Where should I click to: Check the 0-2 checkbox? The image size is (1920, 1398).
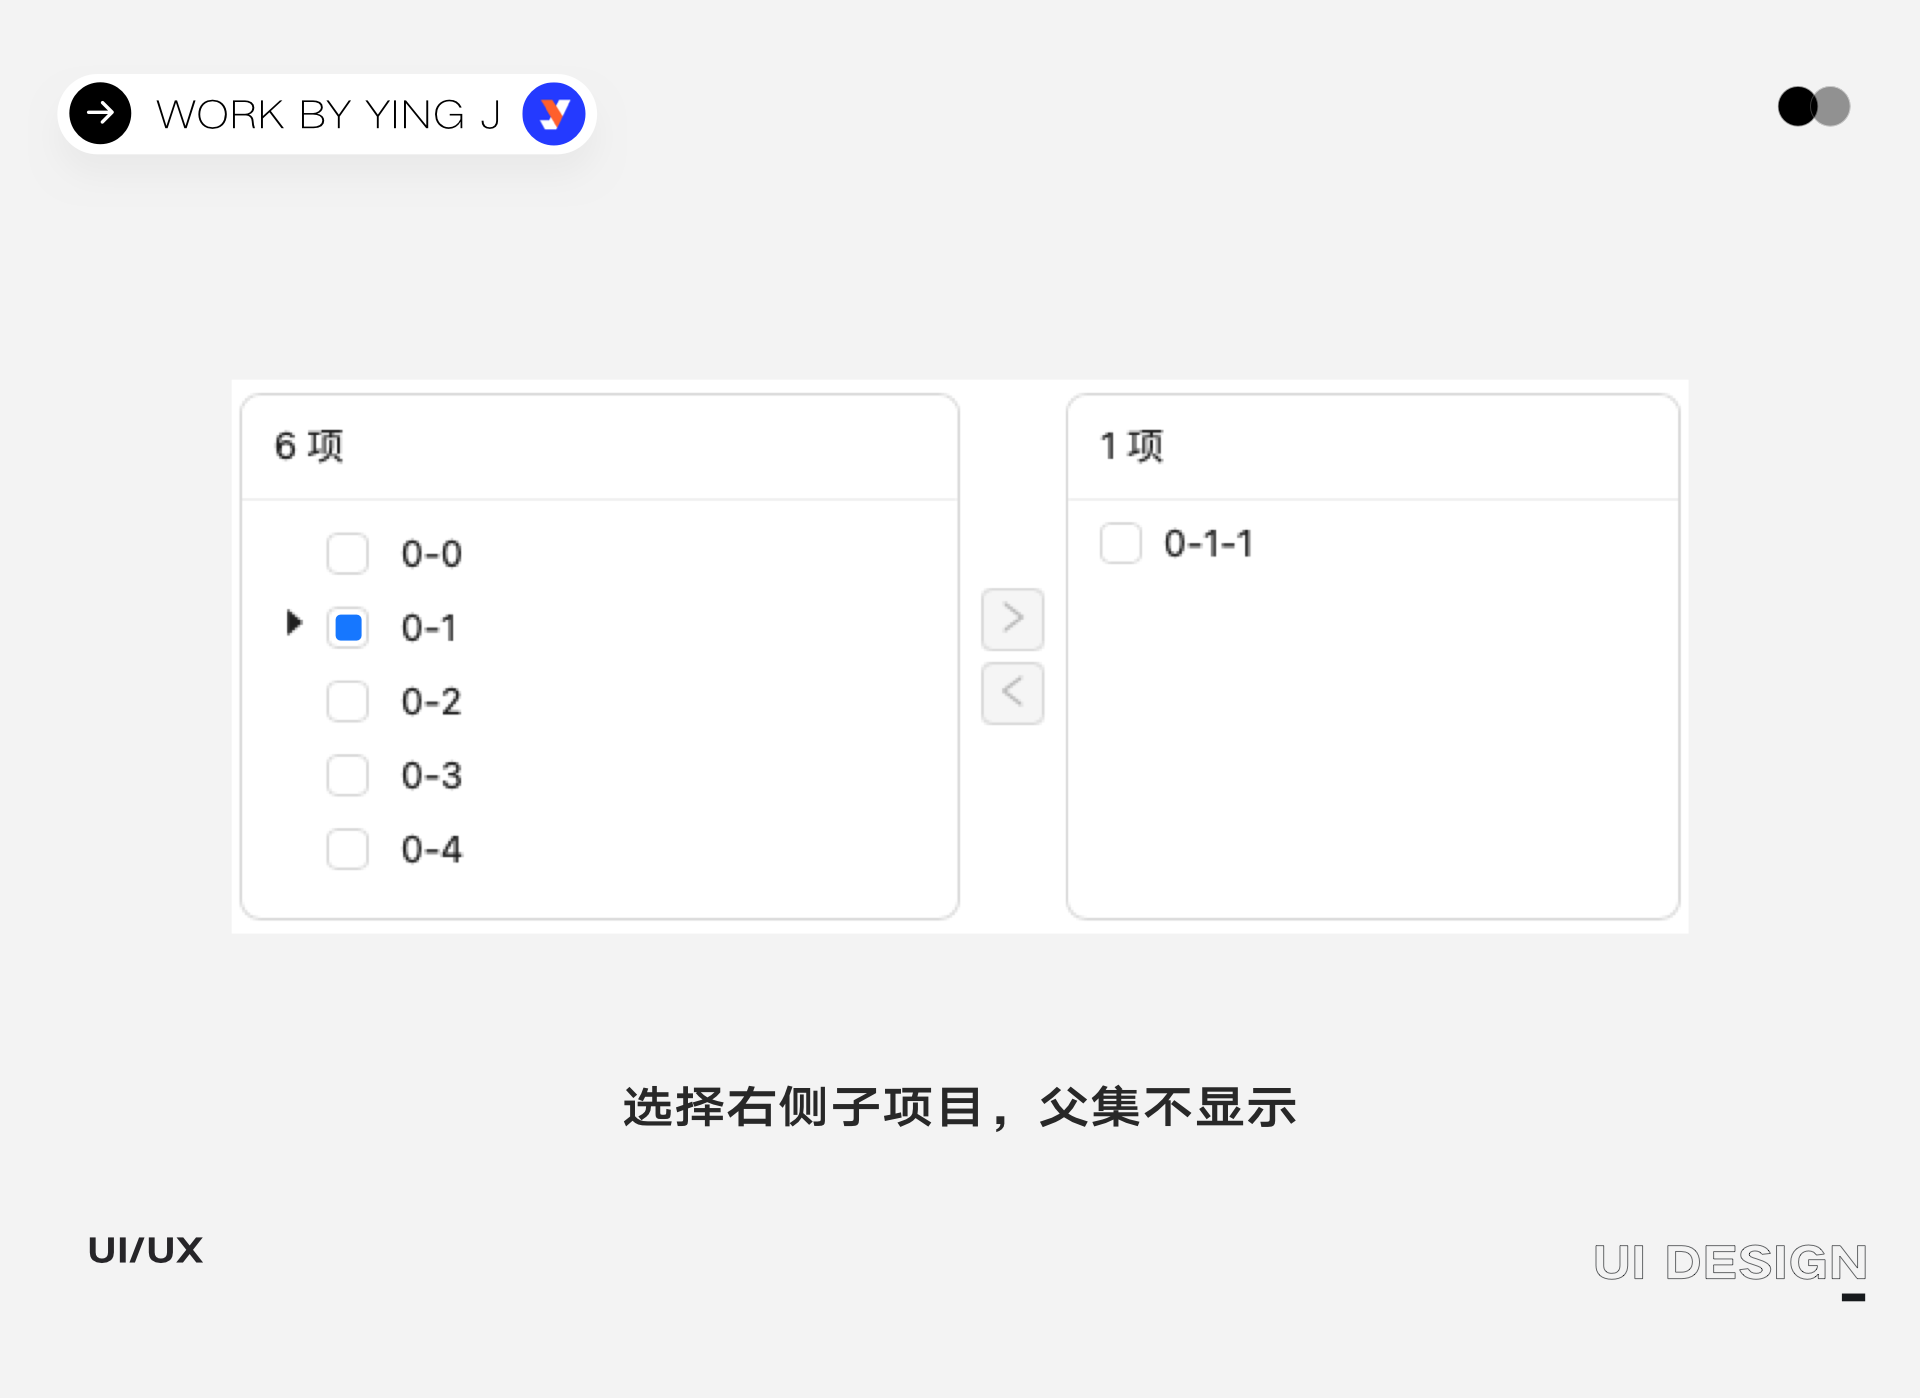(x=348, y=702)
